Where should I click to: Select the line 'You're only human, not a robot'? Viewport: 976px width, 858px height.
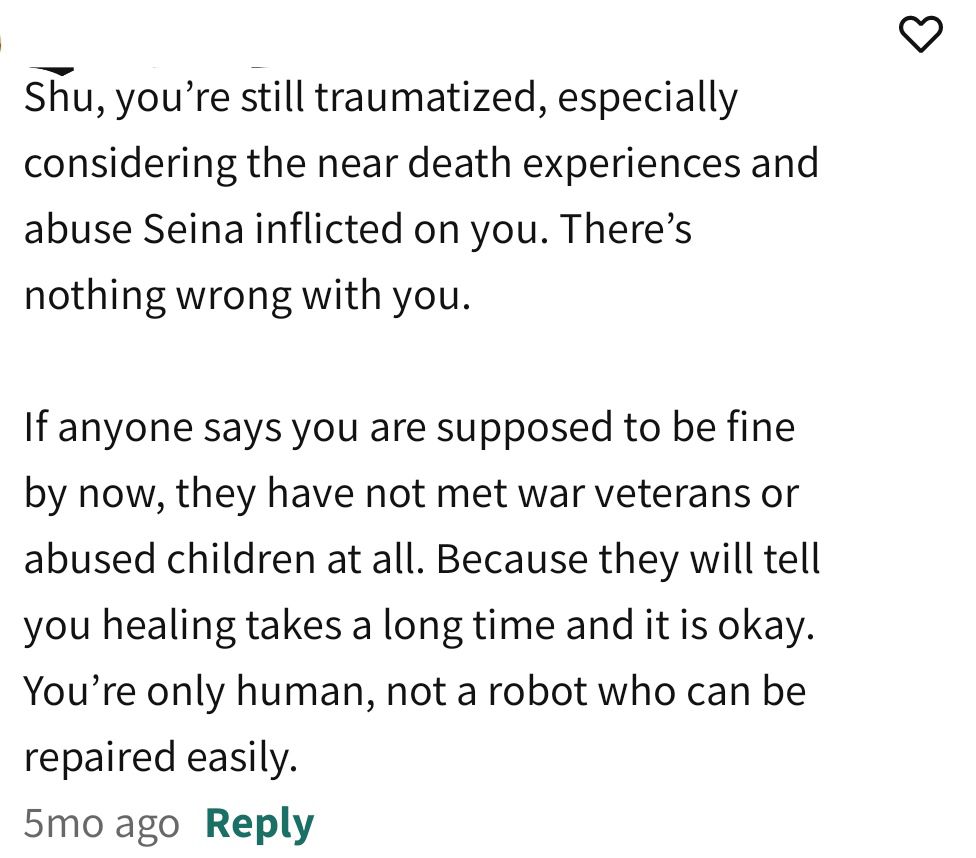pyautogui.click(x=415, y=691)
